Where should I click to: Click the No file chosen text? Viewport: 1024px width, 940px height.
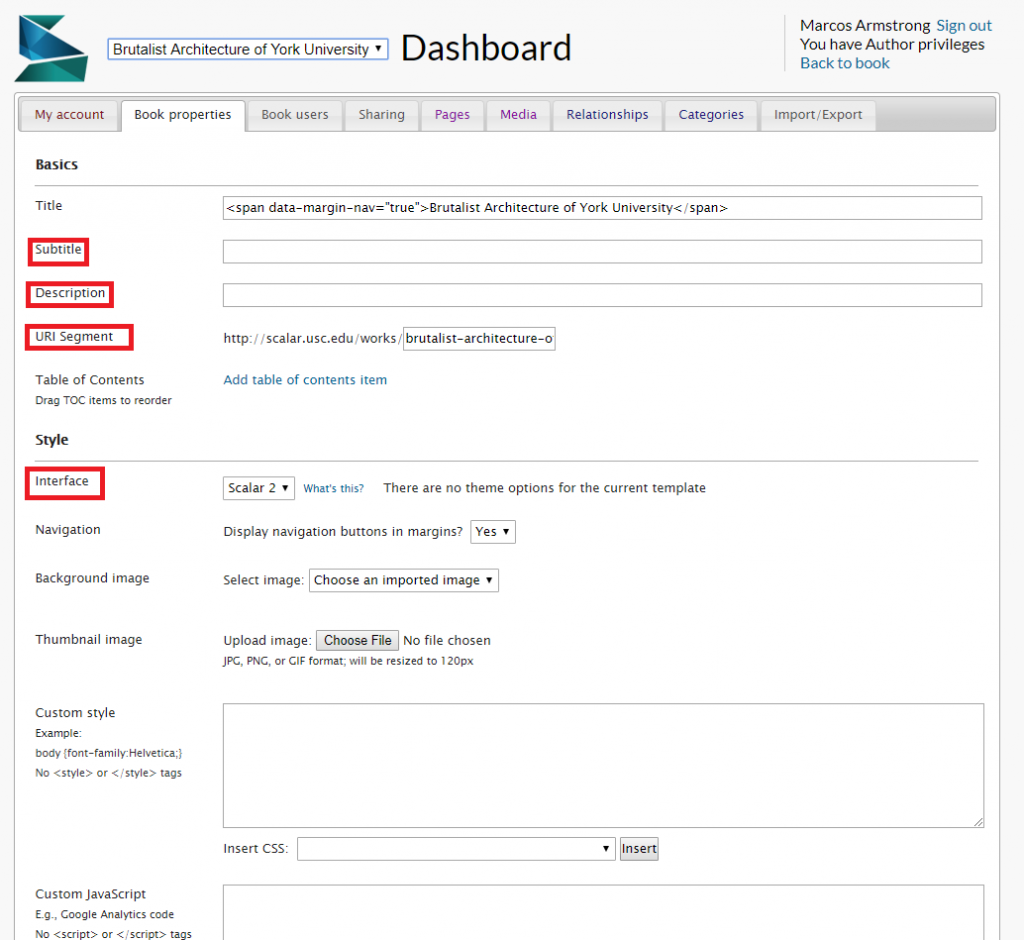447,640
